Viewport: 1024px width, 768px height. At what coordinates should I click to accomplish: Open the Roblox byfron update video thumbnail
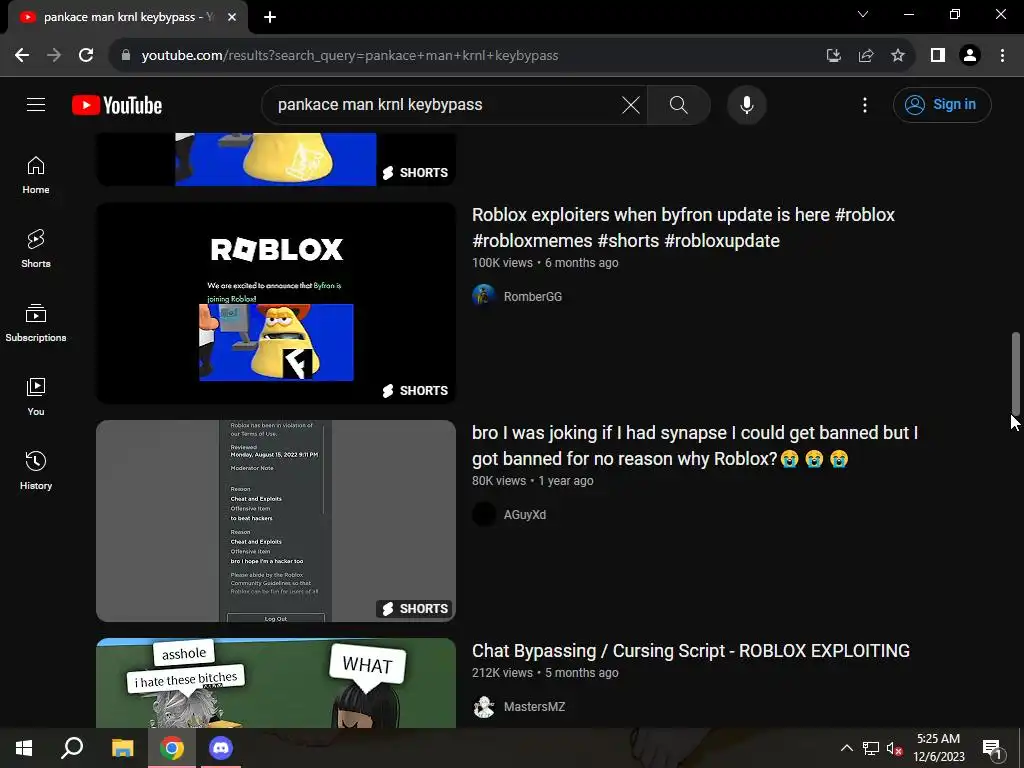276,303
